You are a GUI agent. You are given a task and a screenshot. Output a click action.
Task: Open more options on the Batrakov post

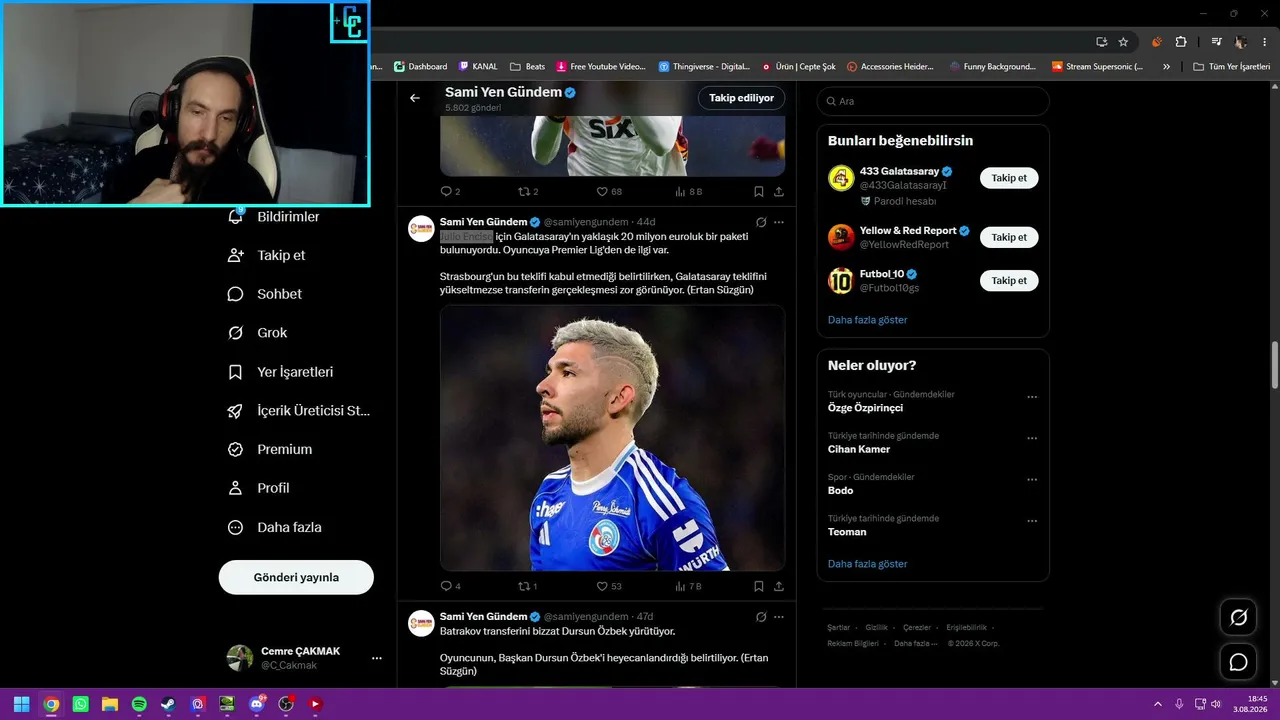pos(779,617)
